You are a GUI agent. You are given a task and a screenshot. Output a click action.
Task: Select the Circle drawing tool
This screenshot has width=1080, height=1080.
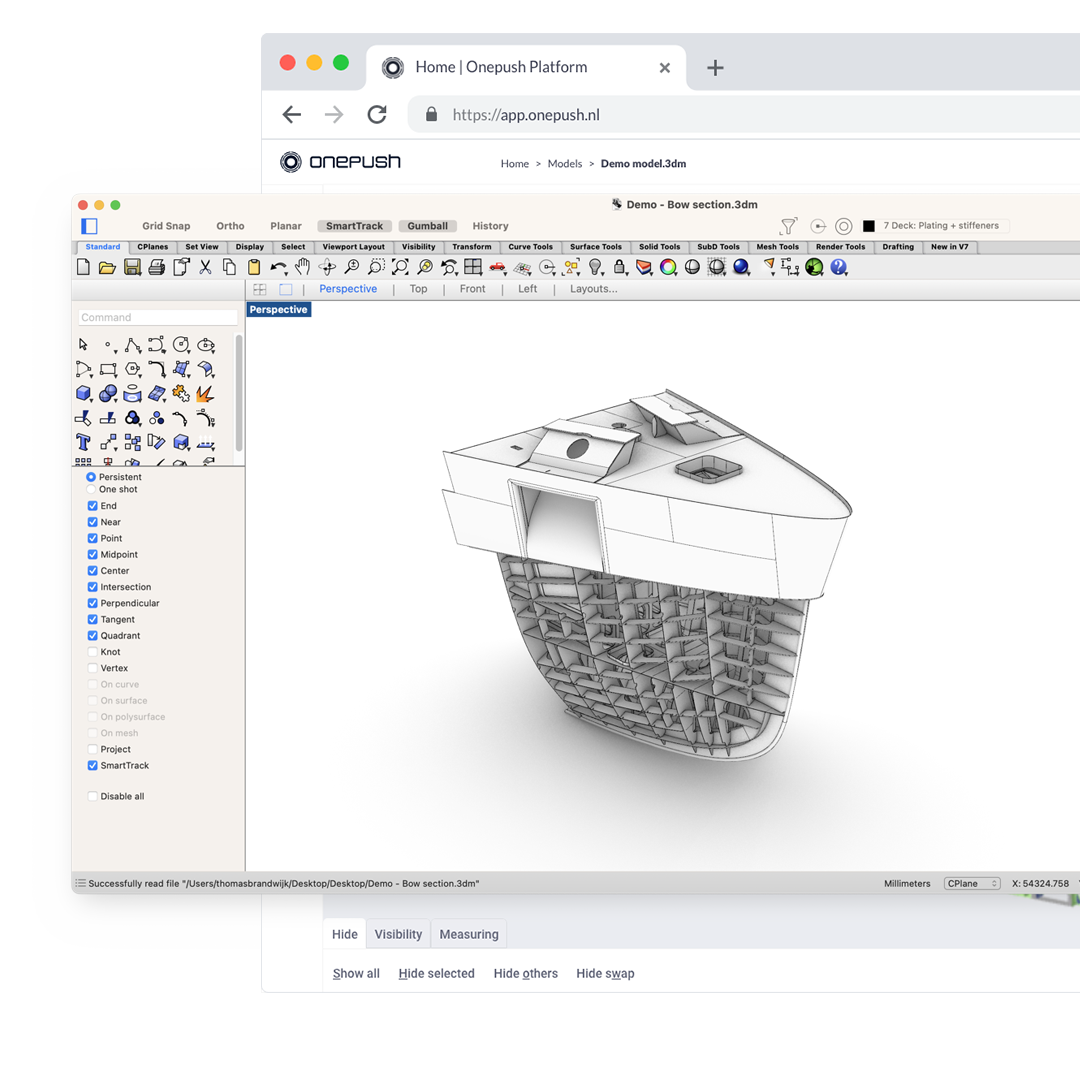[x=181, y=344]
